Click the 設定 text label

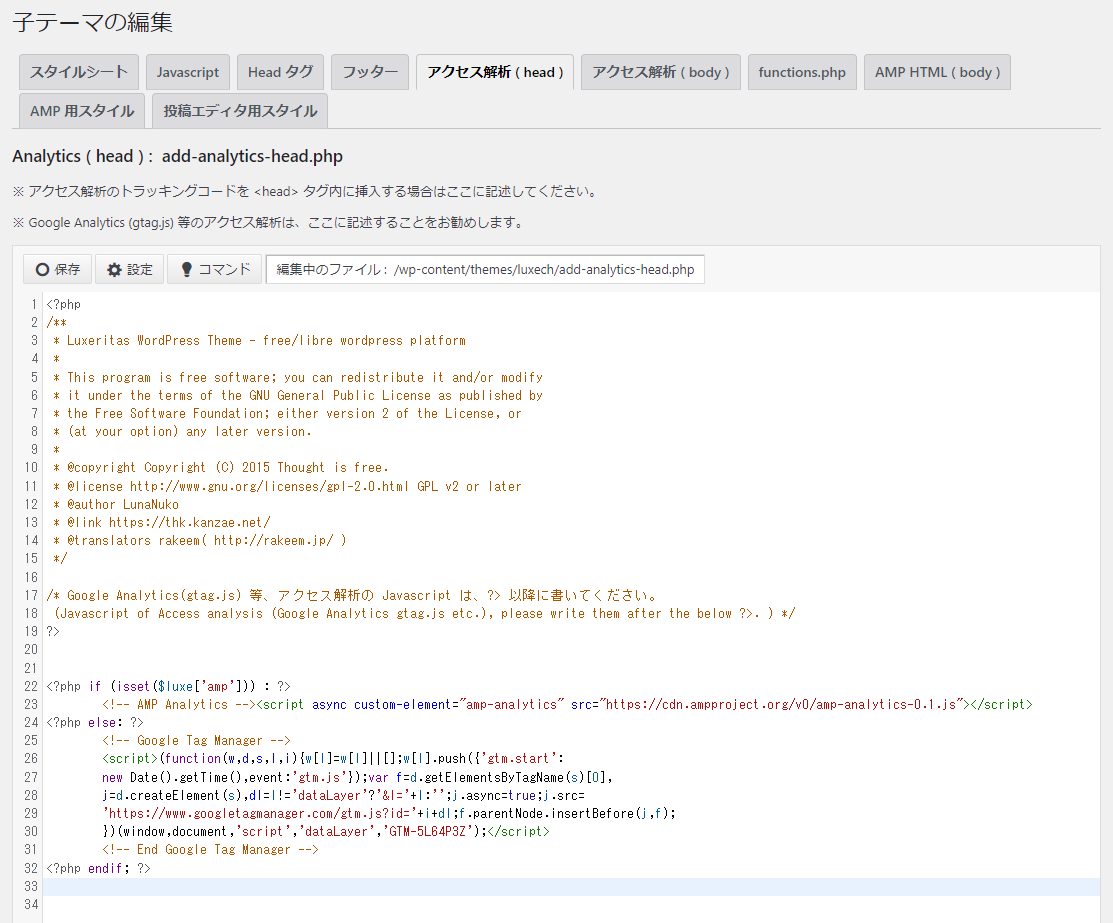pyautogui.click(x=140, y=270)
